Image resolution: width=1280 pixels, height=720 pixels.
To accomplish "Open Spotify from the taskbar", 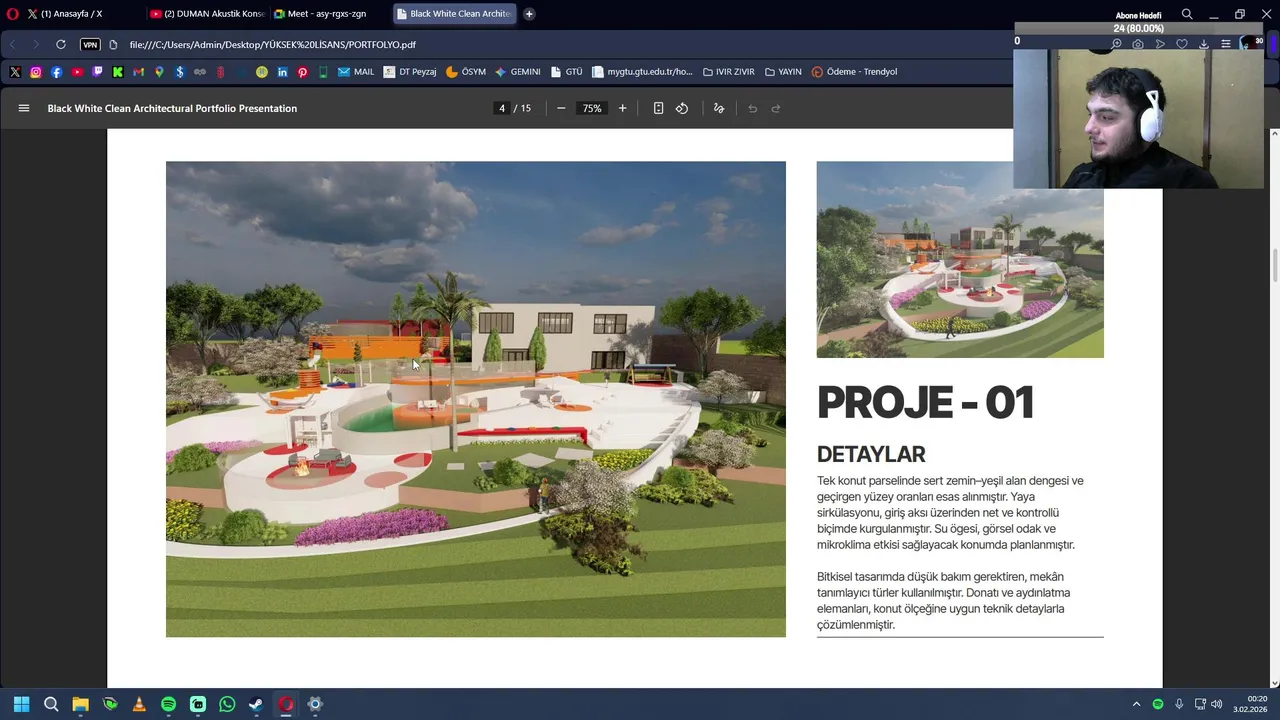I will [x=168, y=704].
